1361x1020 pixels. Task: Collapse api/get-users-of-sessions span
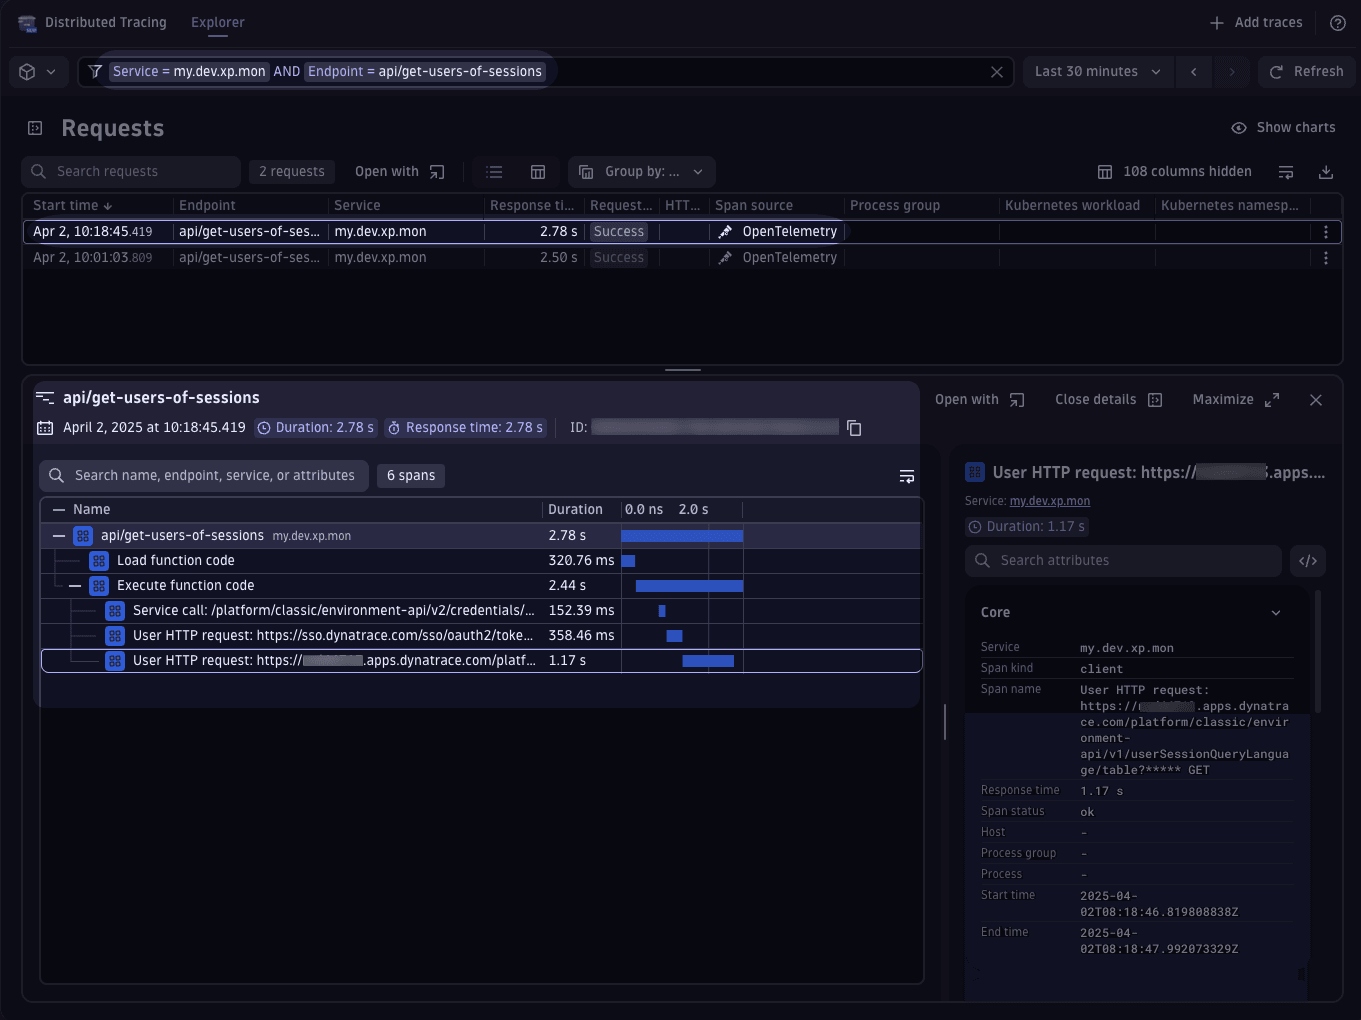tap(59, 536)
